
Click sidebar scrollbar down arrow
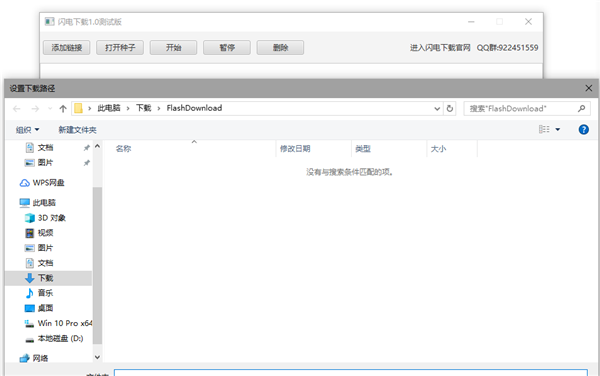click(x=98, y=357)
